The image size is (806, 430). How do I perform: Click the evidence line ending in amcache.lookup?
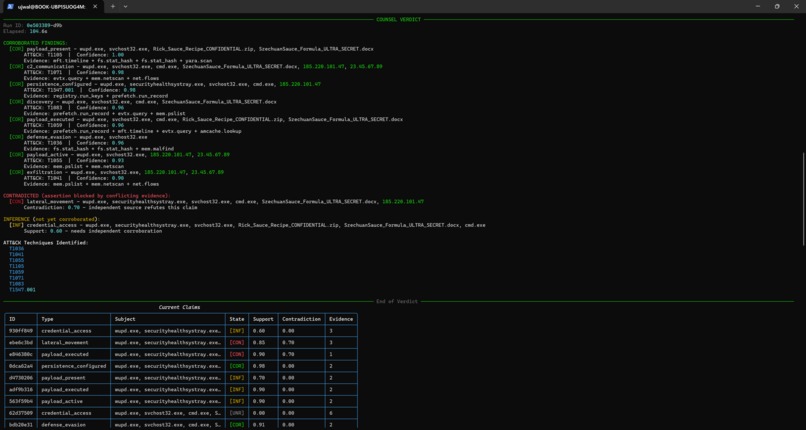pyautogui.click(x=133, y=132)
